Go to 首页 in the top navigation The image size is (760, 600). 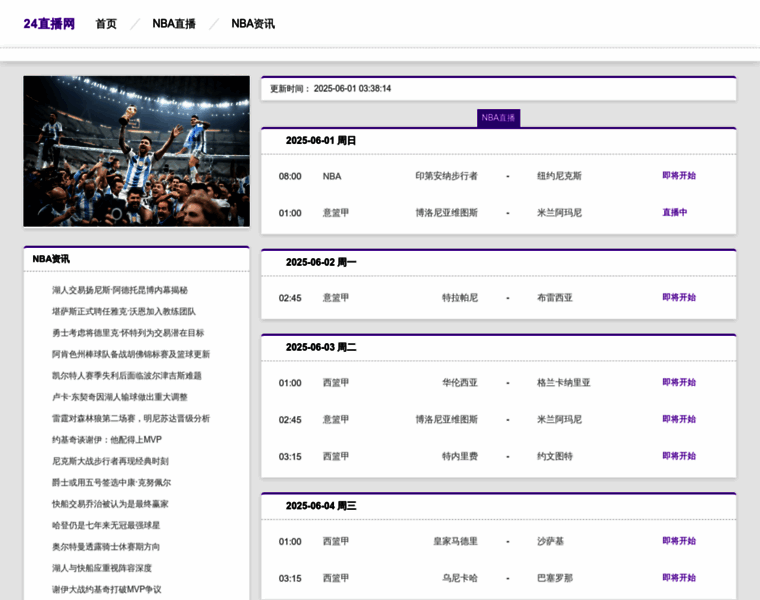106,24
